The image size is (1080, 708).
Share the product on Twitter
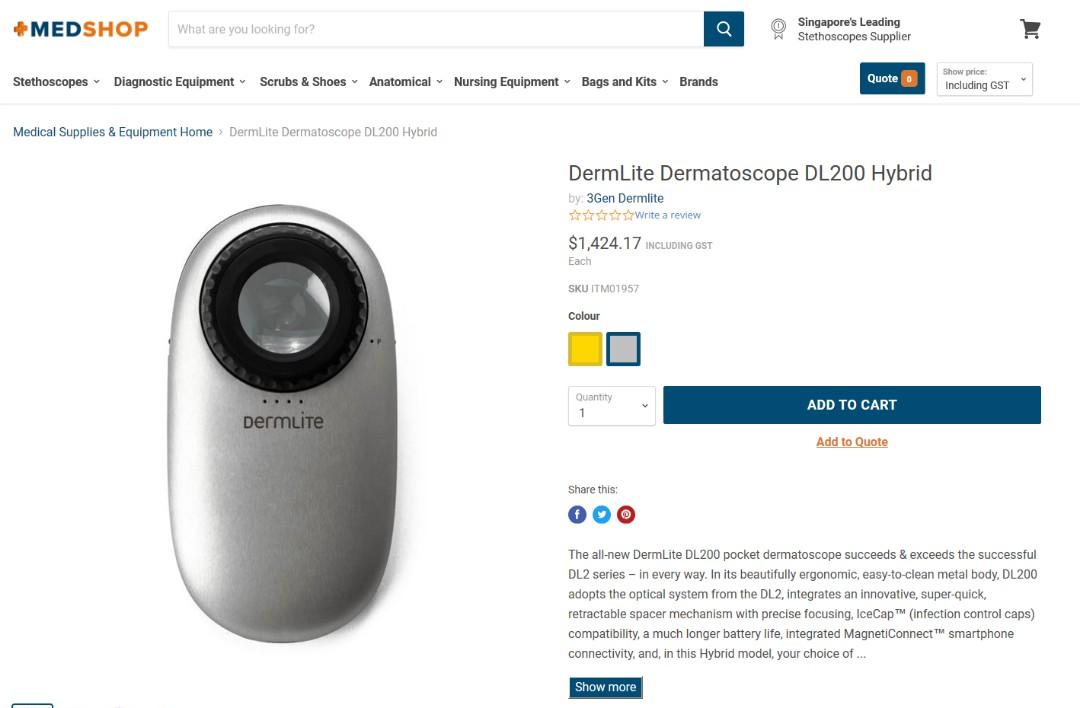tap(601, 514)
